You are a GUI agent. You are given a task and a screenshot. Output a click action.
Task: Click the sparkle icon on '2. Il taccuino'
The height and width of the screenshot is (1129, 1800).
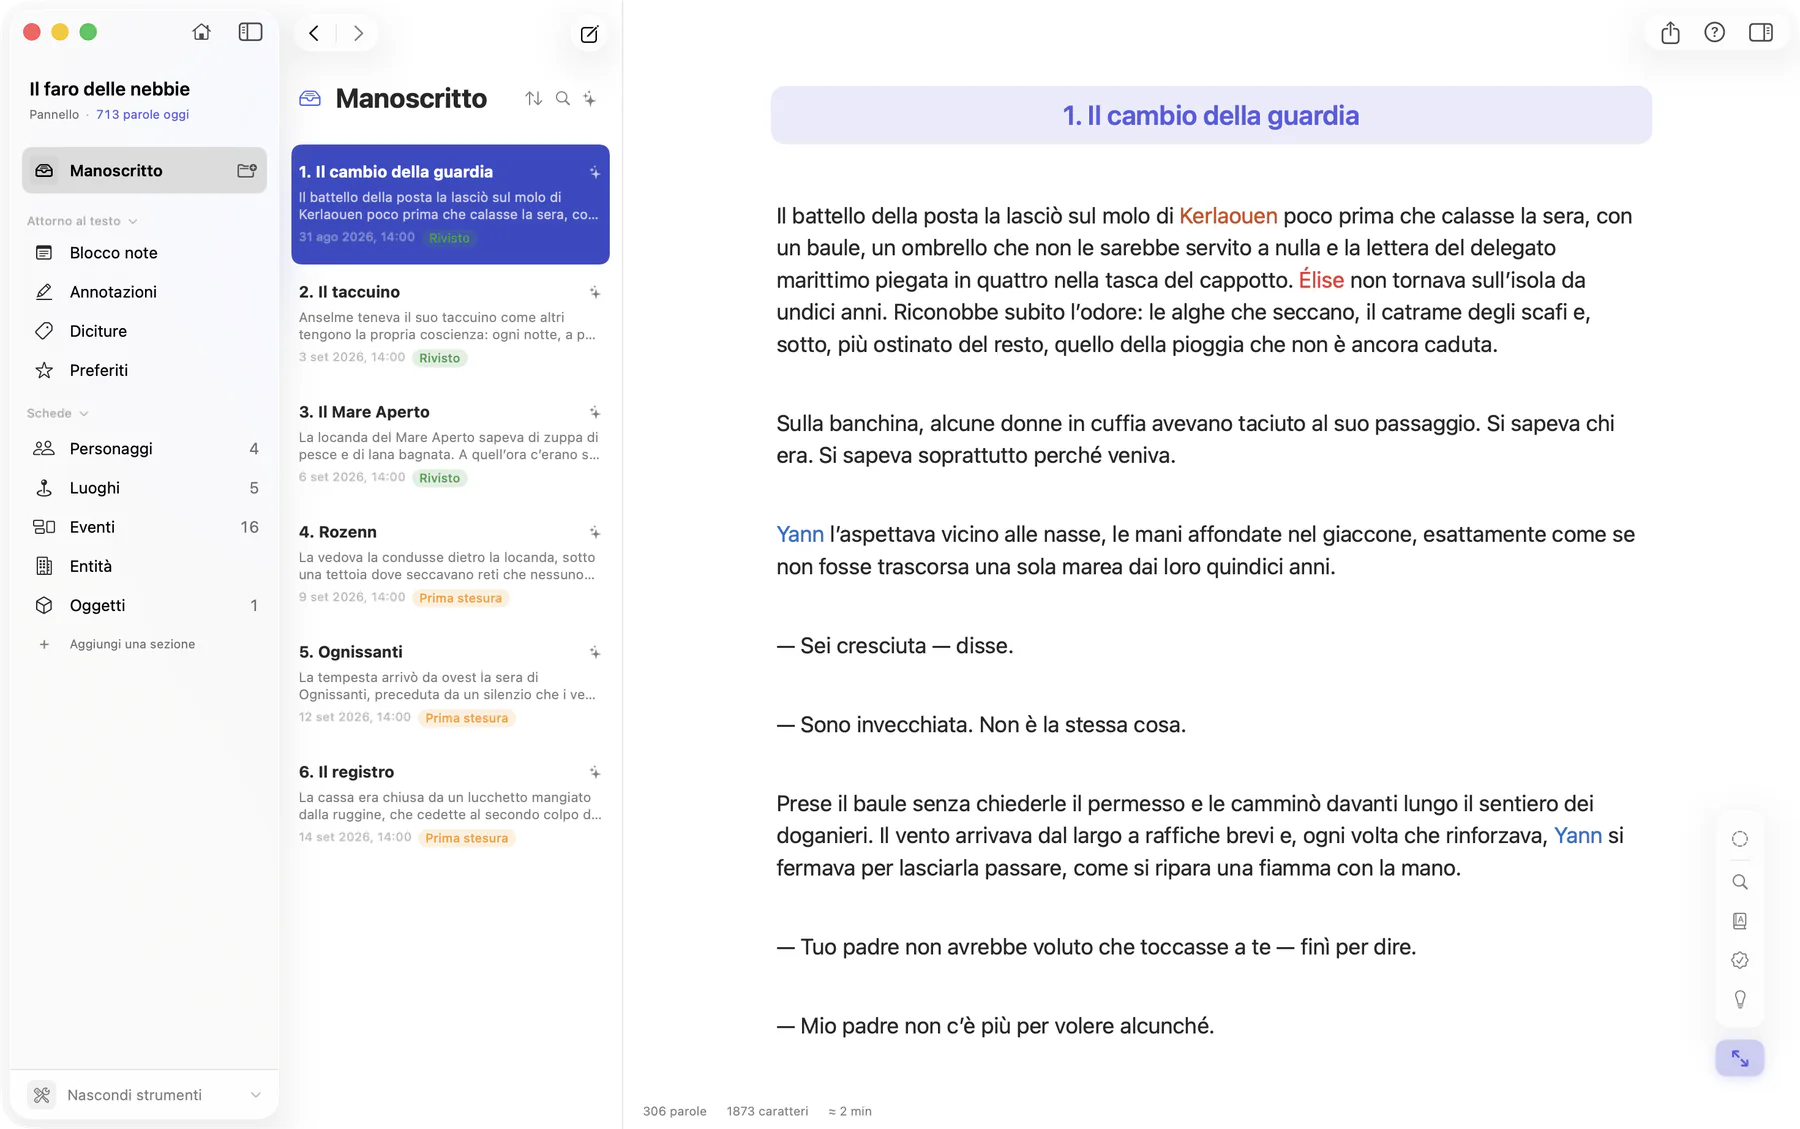click(595, 293)
